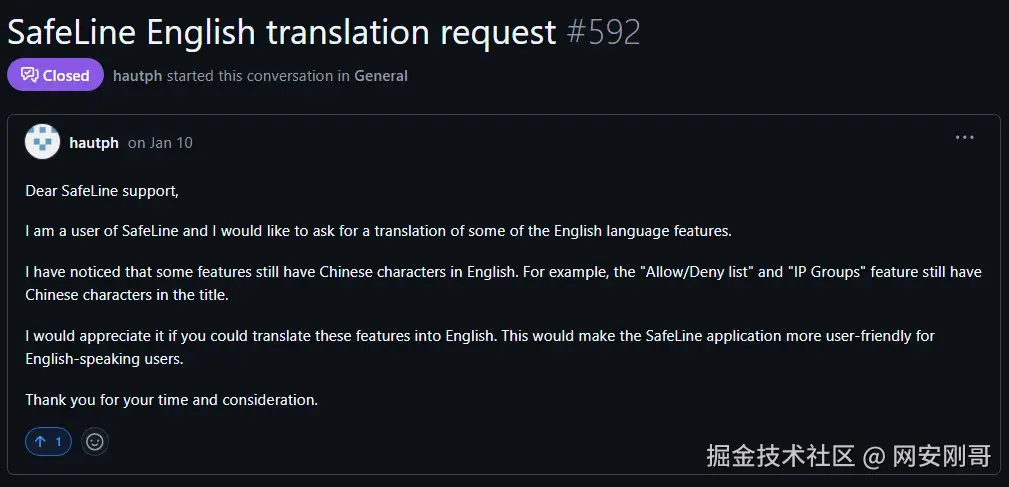Open hautph username beside the avatar
Image resolution: width=1009 pixels, height=487 pixels.
click(x=94, y=143)
